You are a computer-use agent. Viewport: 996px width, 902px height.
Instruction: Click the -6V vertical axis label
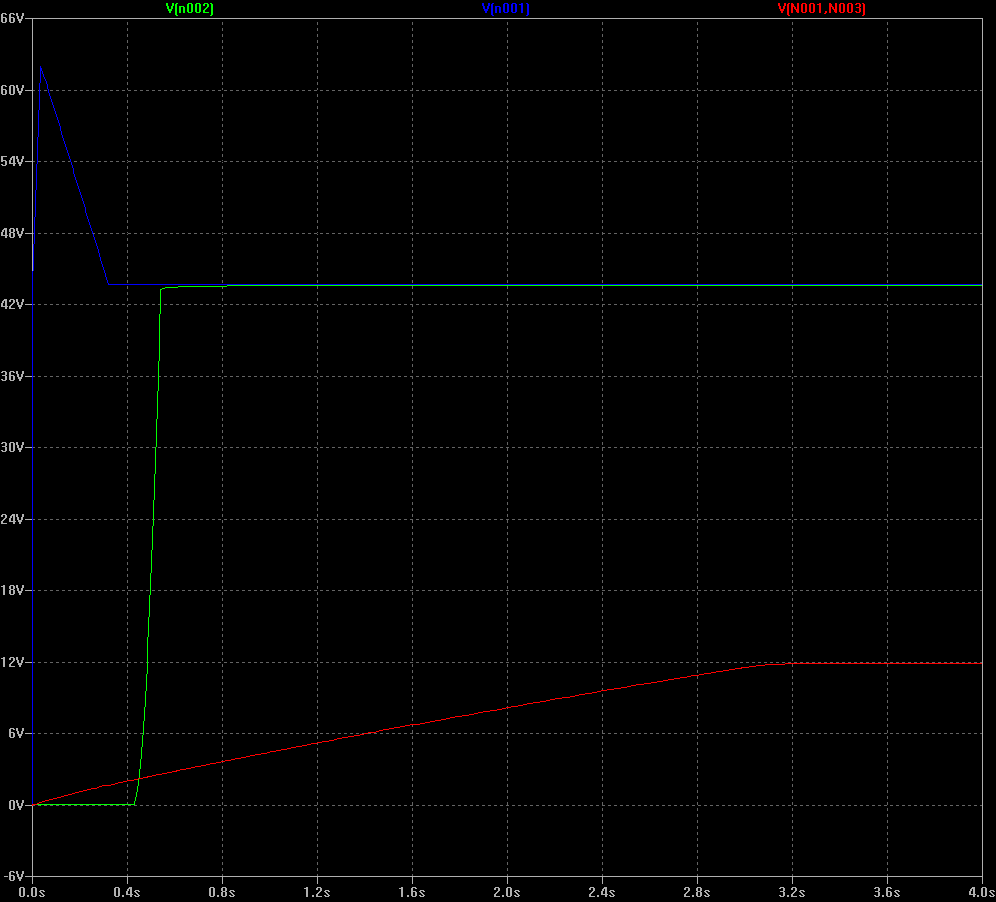click(13, 876)
